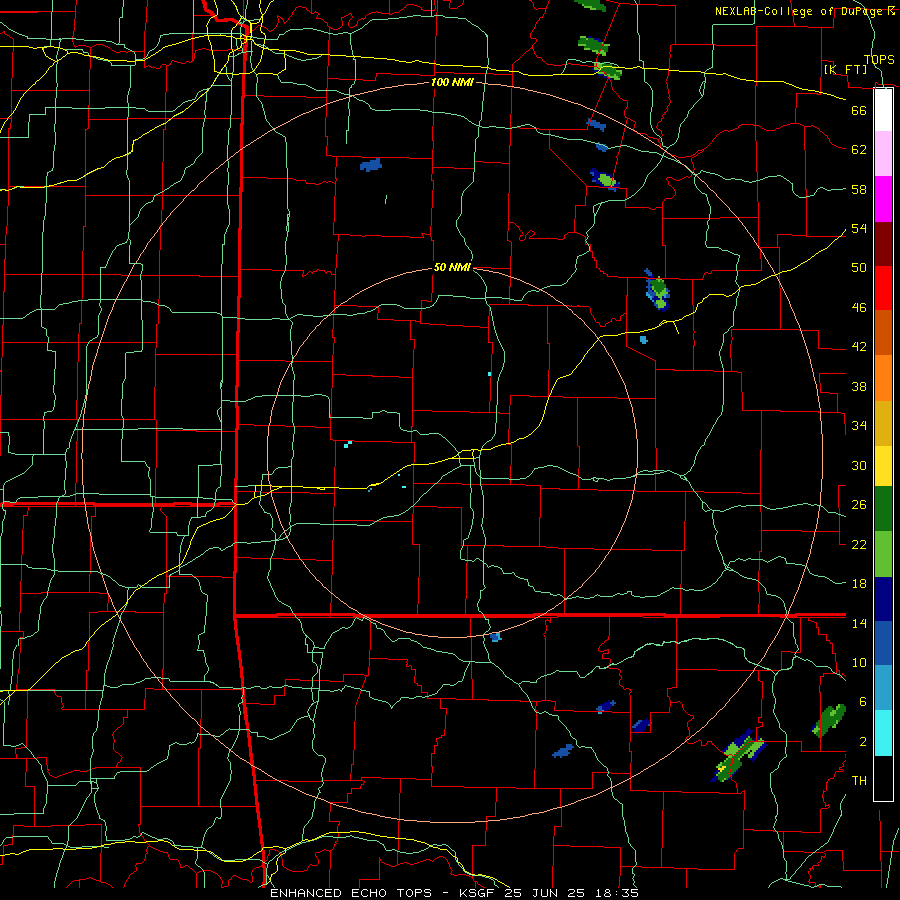Click the scale value "14"
The image size is (900, 900).
(859, 623)
